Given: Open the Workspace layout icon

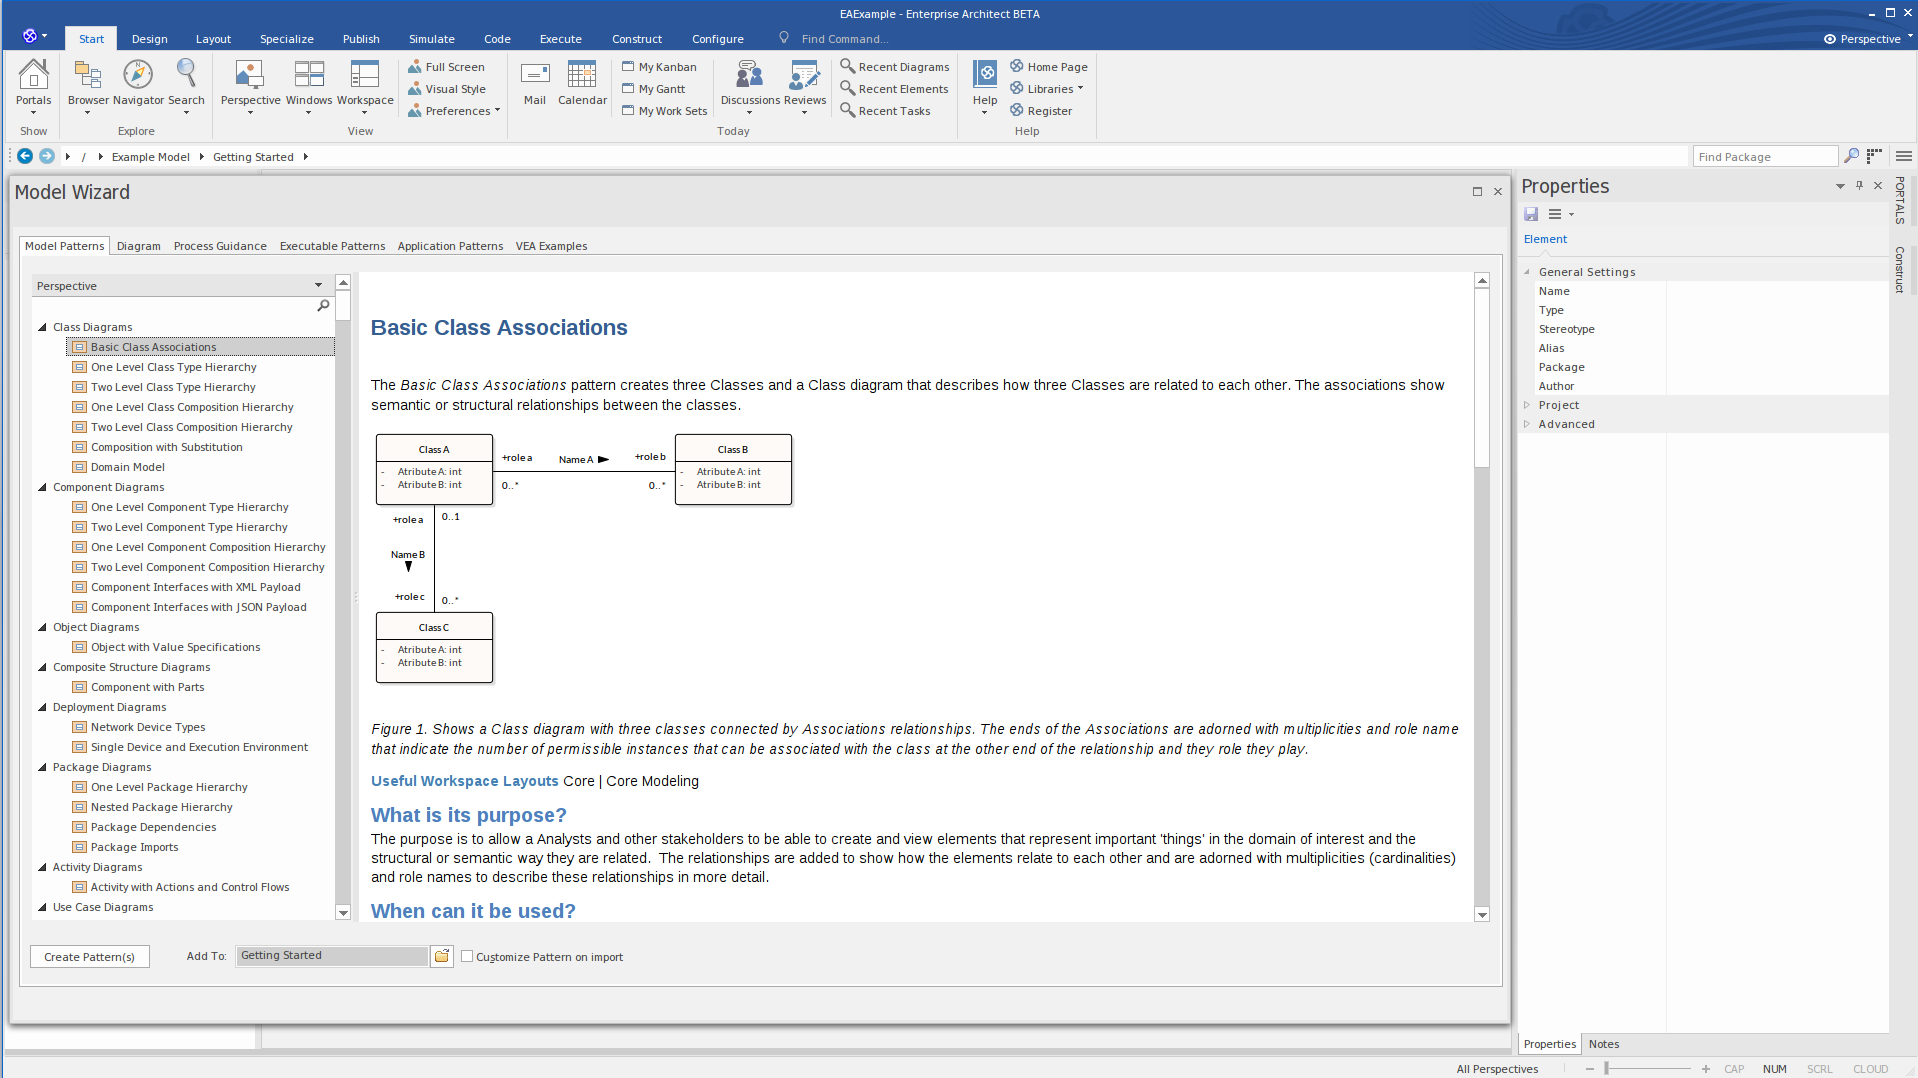Looking at the screenshot, I should point(365,76).
